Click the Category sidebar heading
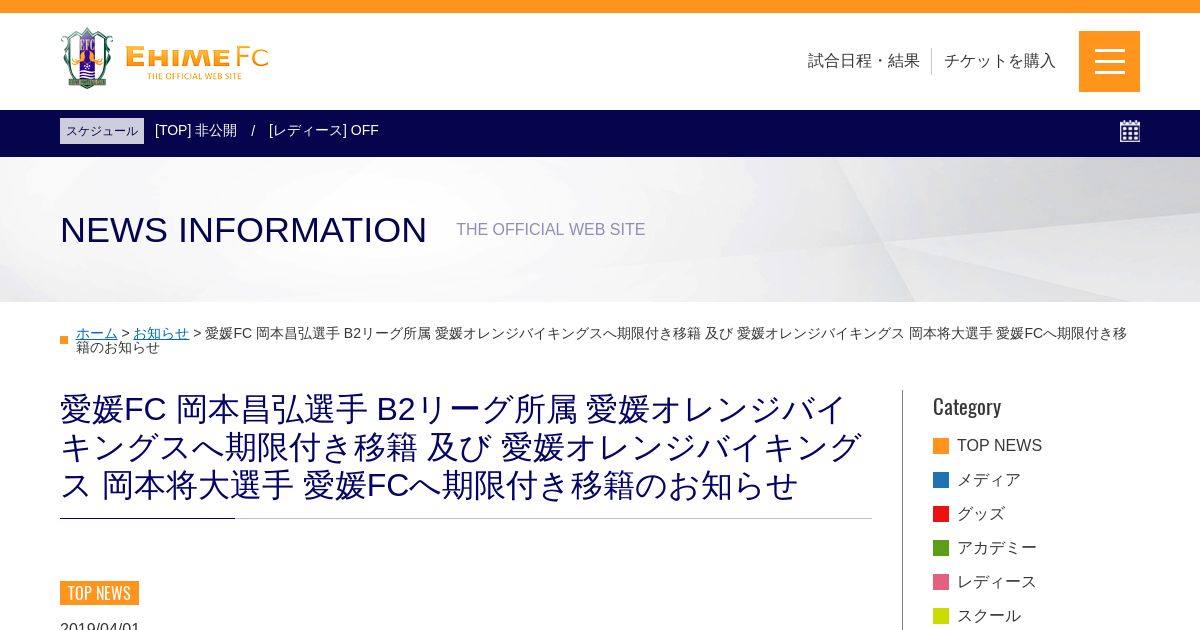This screenshot has width=1200, height=630. 967,406
